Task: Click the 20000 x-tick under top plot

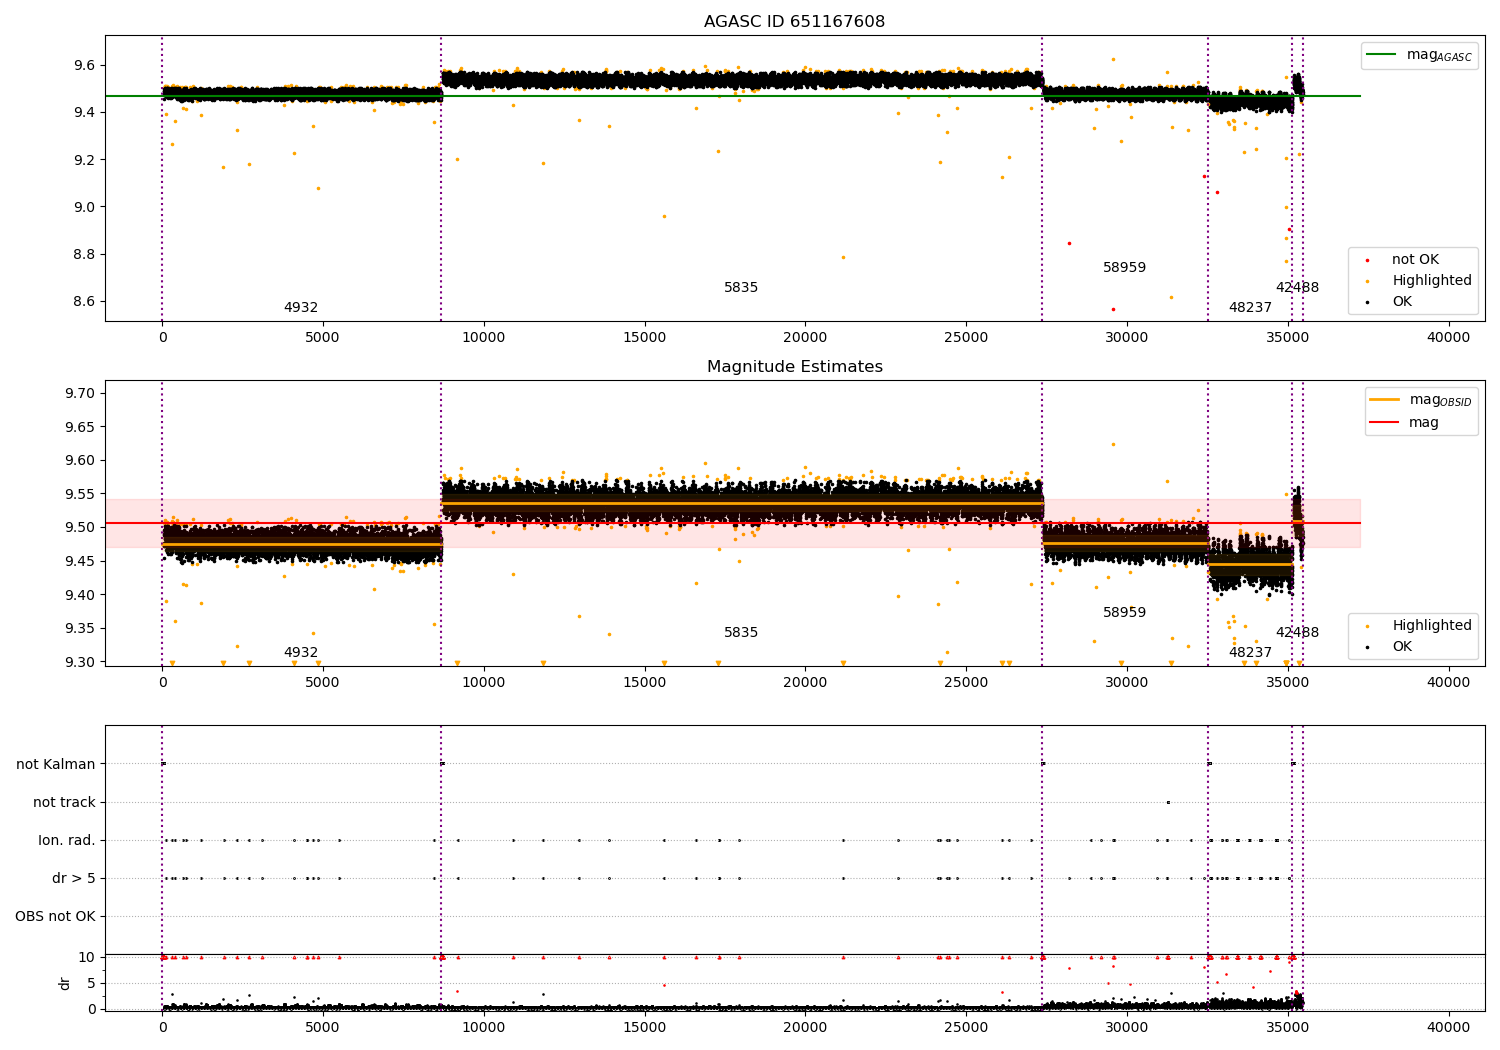Action: click(x=805, y=338)
